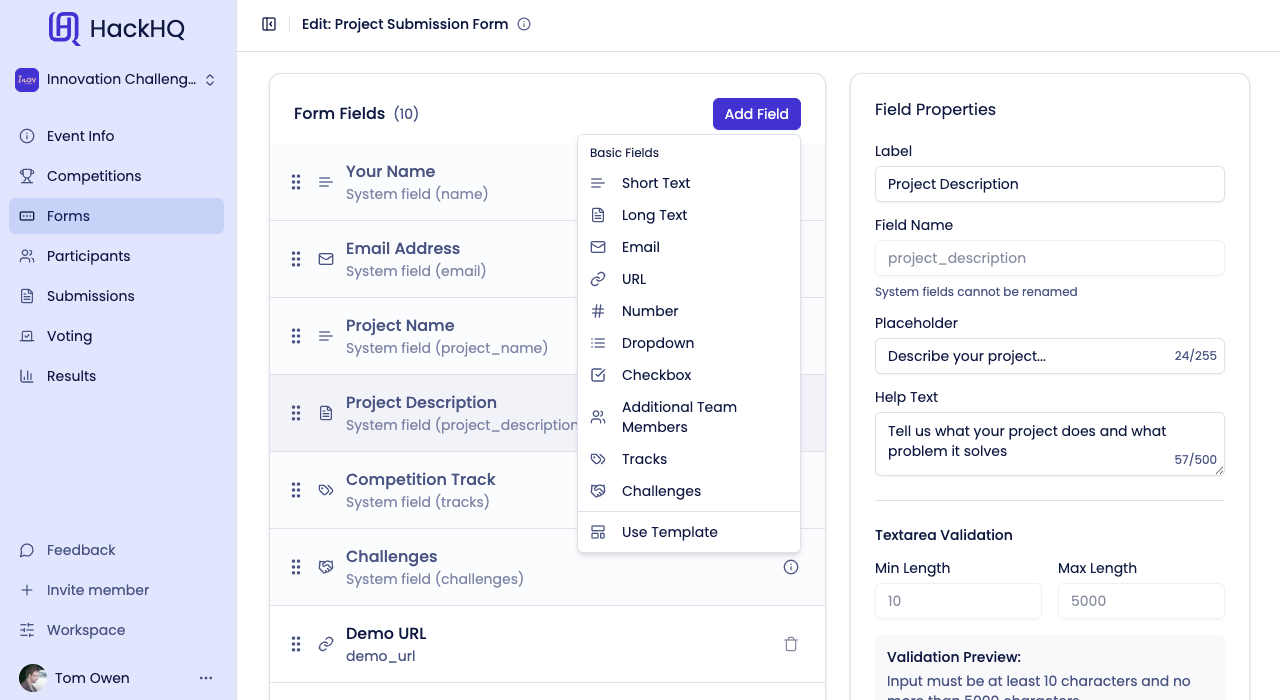Add a Short Text field
This screenshot has width=1280, height=700.
[x=655, y=183]
